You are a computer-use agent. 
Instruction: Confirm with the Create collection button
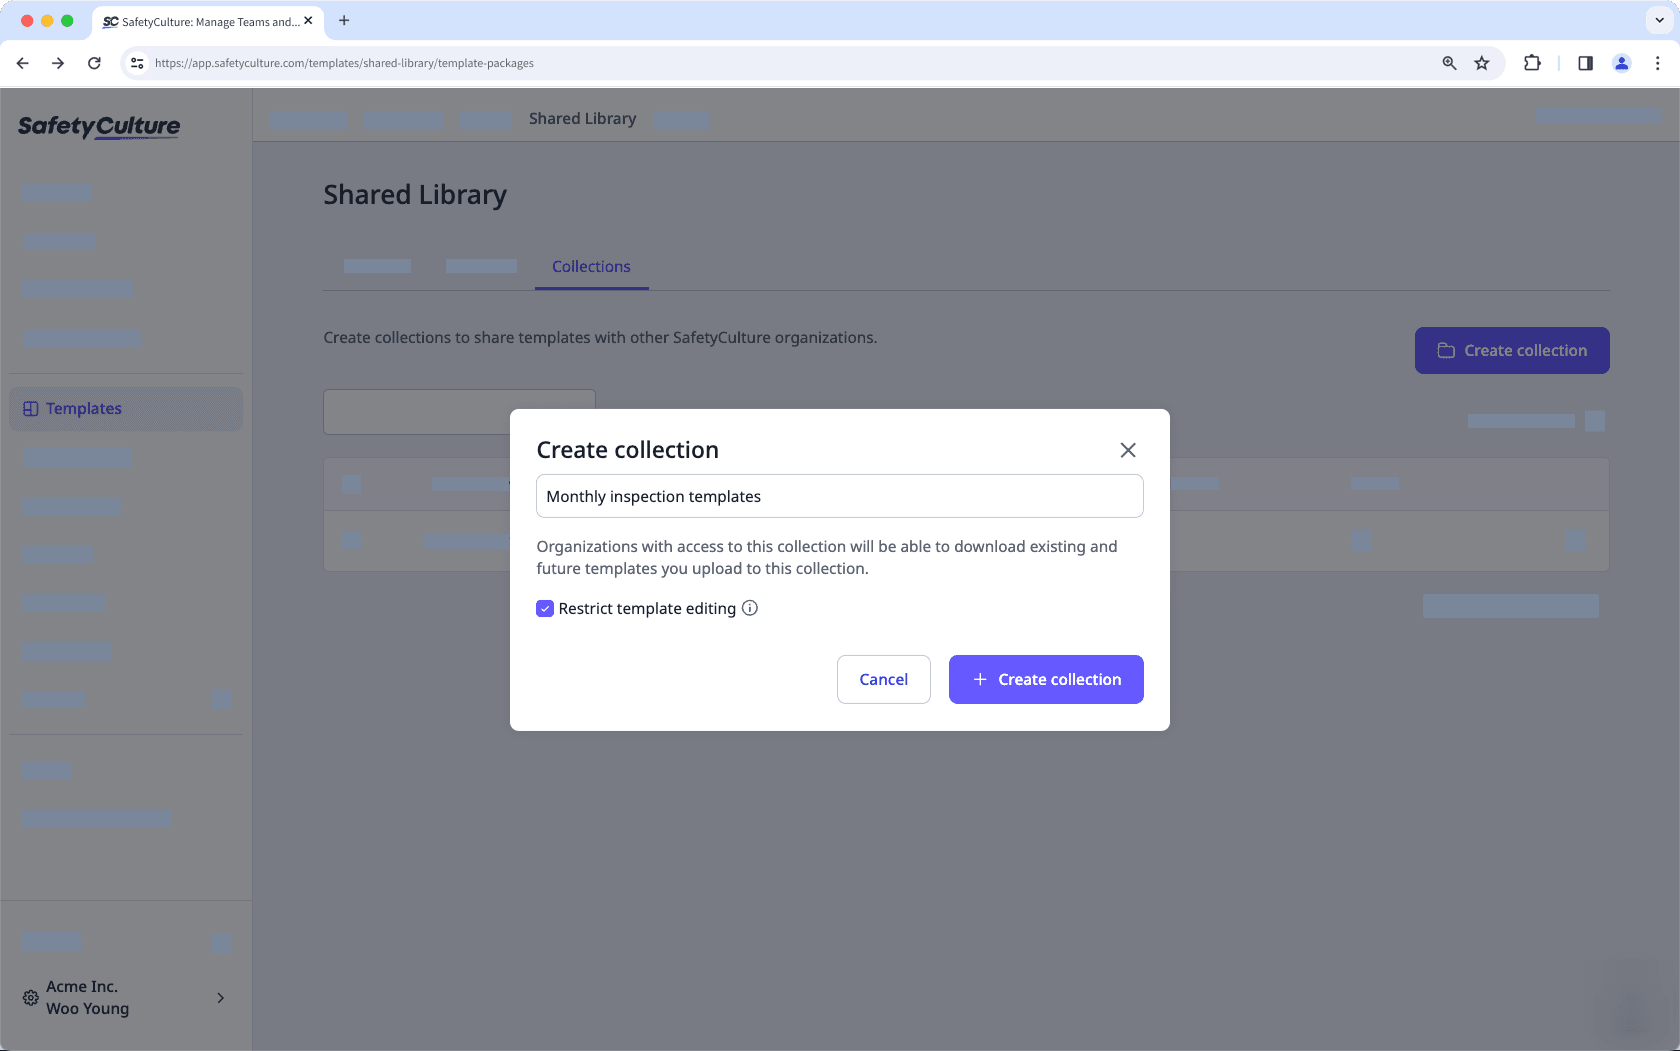pos(1046,679)
